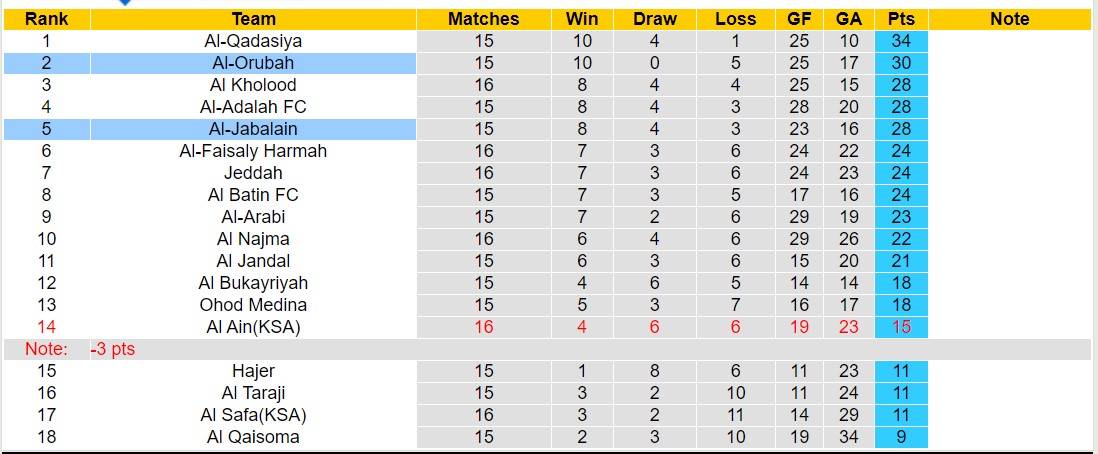This screenshot has height=454, width=1098.
Task: Open the Al Qaisoma team link
Action: [253, 437]
